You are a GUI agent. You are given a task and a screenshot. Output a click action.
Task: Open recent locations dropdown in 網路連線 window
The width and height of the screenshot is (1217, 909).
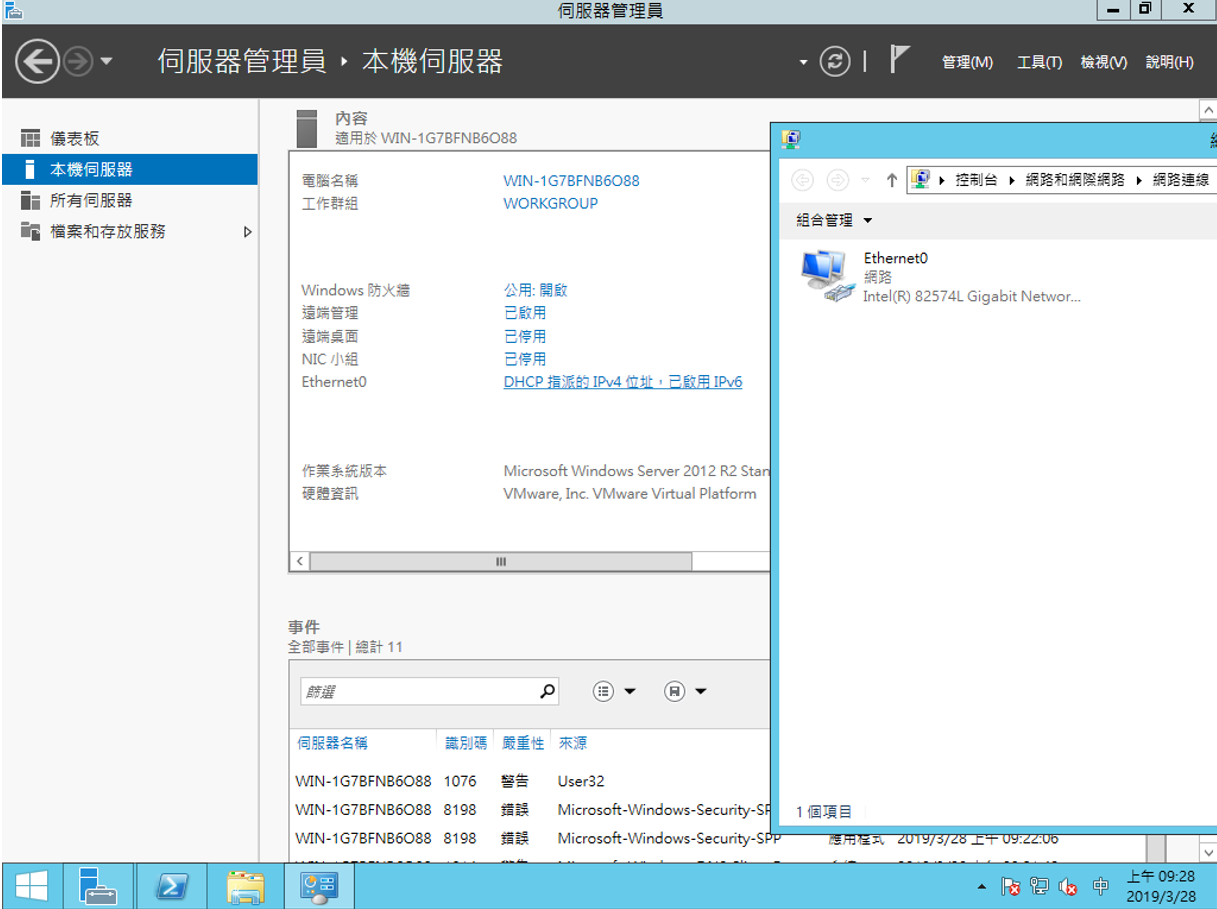866,180
